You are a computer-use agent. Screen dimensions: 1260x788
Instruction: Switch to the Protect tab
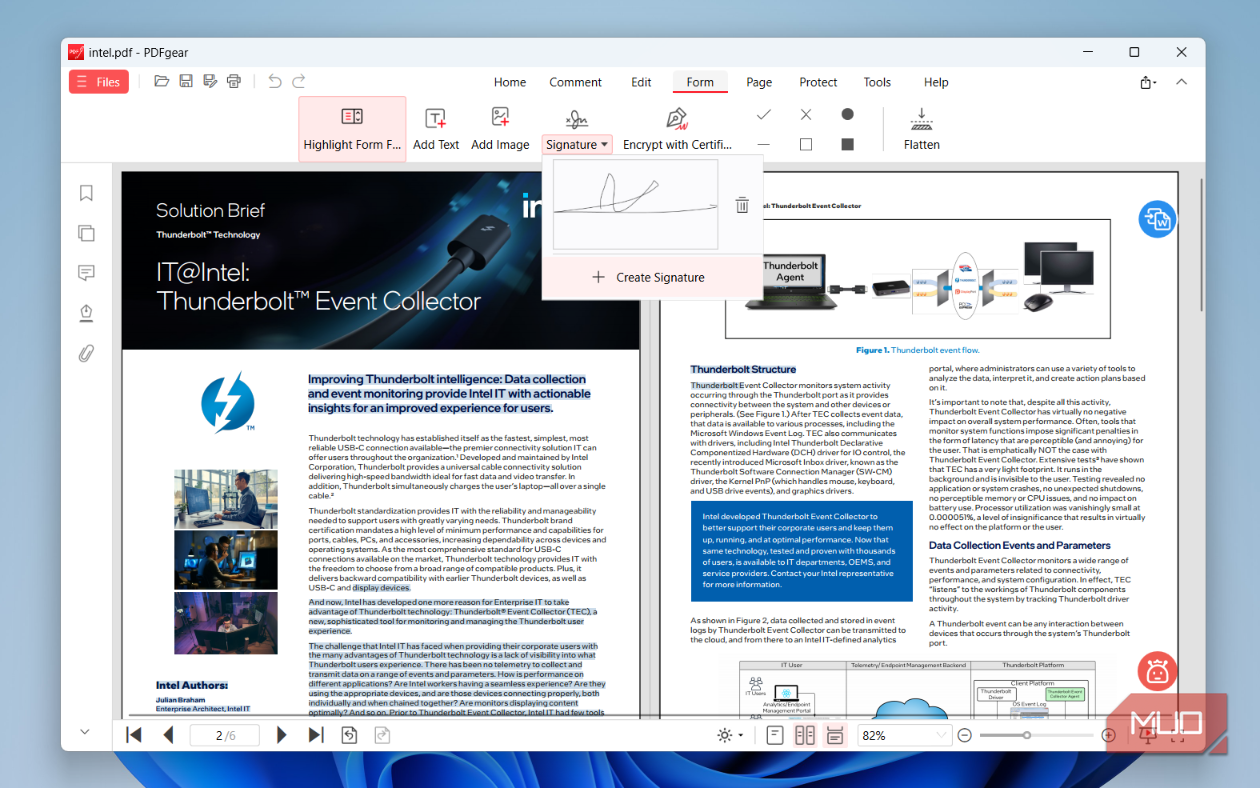click(x=818, y=82)
